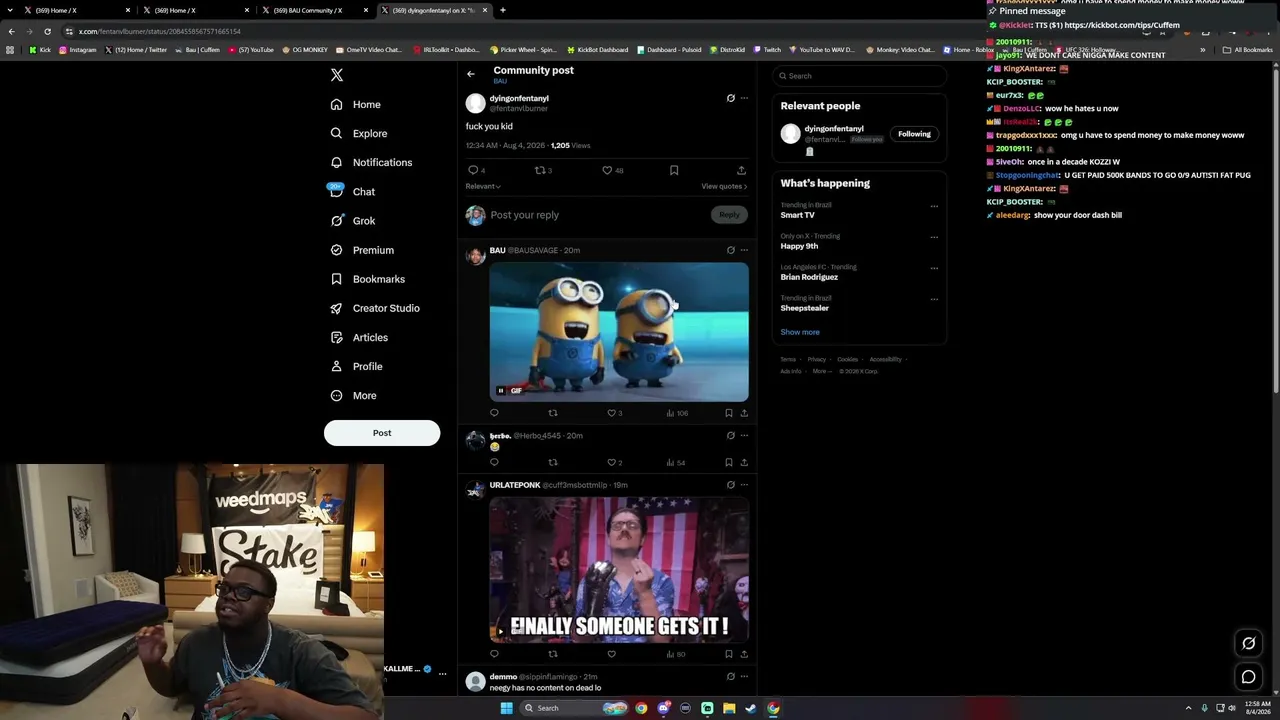Open the floating Grok button
Viewport: 1280px width, 720px height.
click(x=1248, y=643)
